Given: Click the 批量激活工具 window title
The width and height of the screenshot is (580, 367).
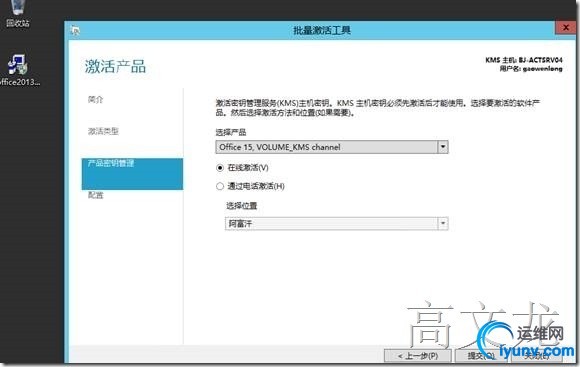Looking at the screenshot, I should coord(322,30).
